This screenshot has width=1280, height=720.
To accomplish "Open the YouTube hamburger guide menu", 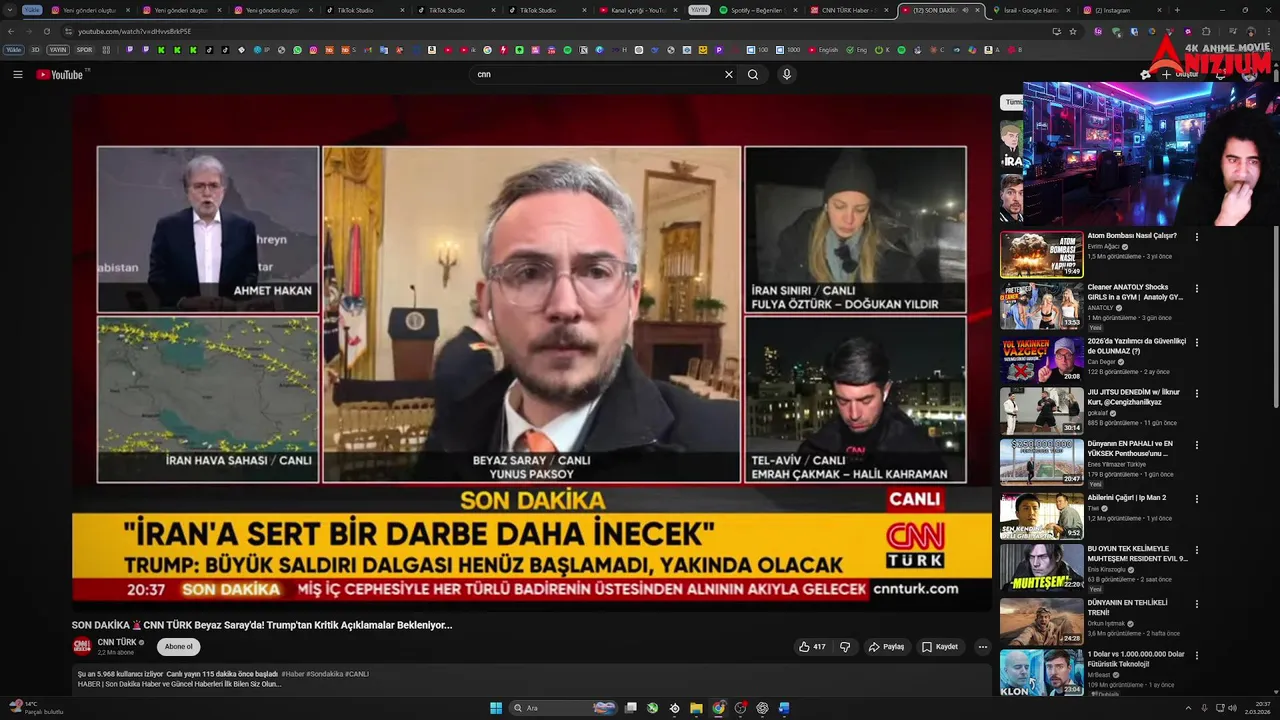I will point(17,74).
